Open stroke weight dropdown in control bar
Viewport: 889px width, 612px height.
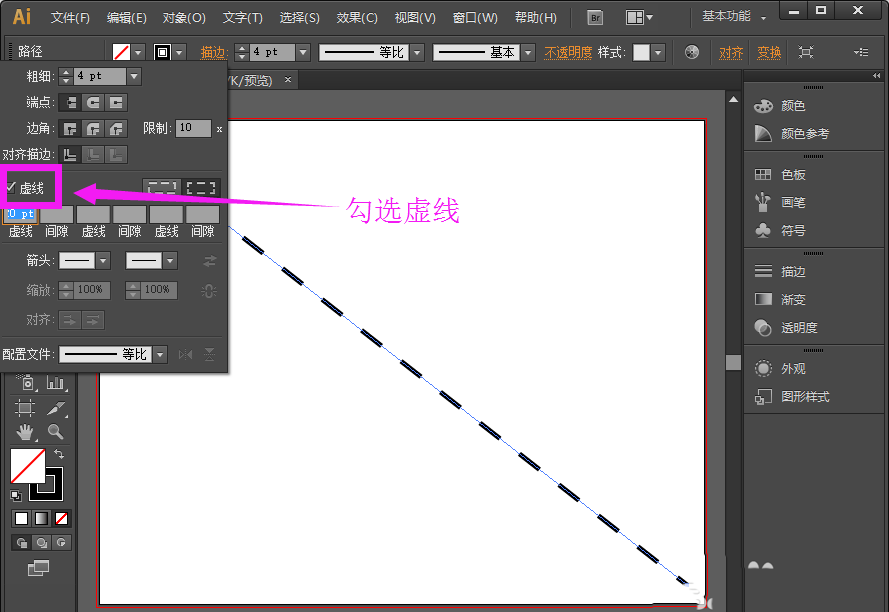[x=303, y=52]
